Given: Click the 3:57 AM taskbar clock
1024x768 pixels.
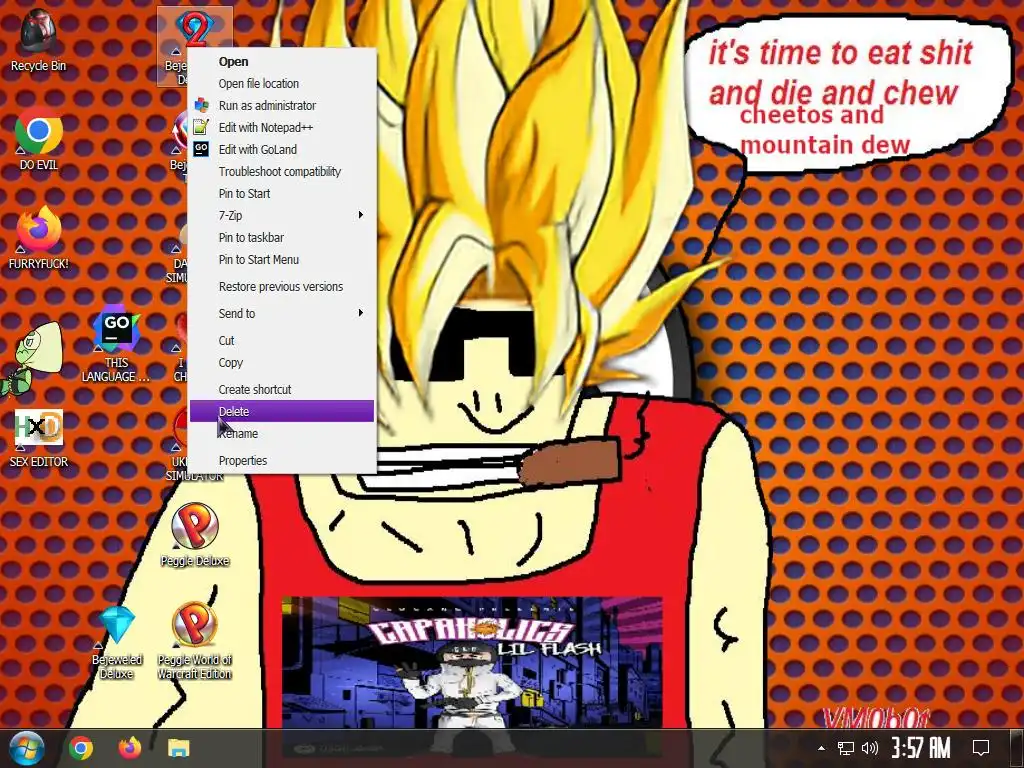Looking at the screenshot, I should 921,748.
